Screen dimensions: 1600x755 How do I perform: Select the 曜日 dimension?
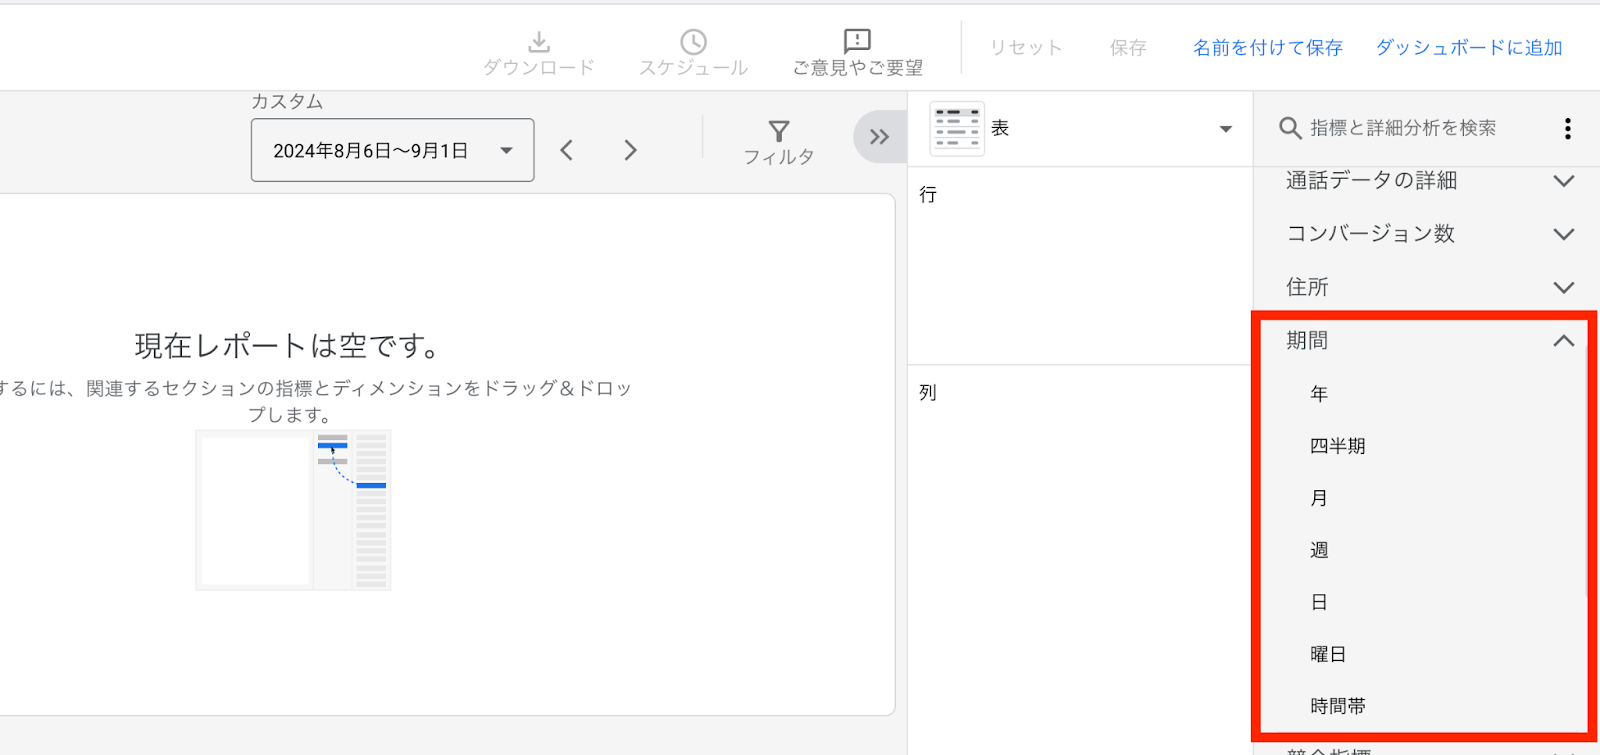[x=1328, y=654]
